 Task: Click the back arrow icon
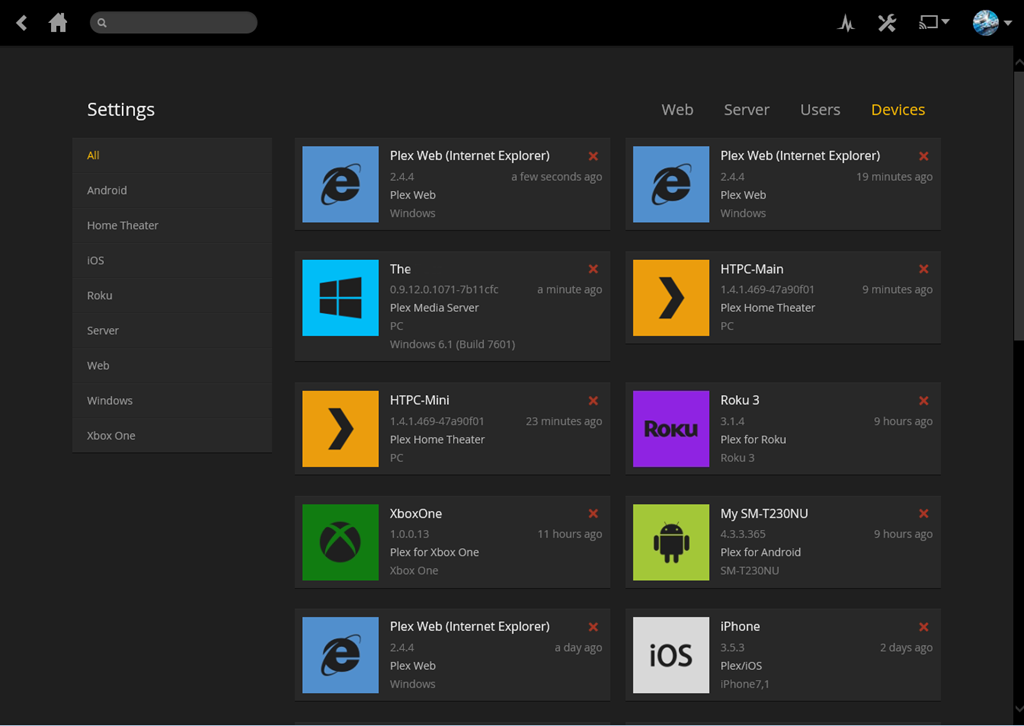point(21,22)
